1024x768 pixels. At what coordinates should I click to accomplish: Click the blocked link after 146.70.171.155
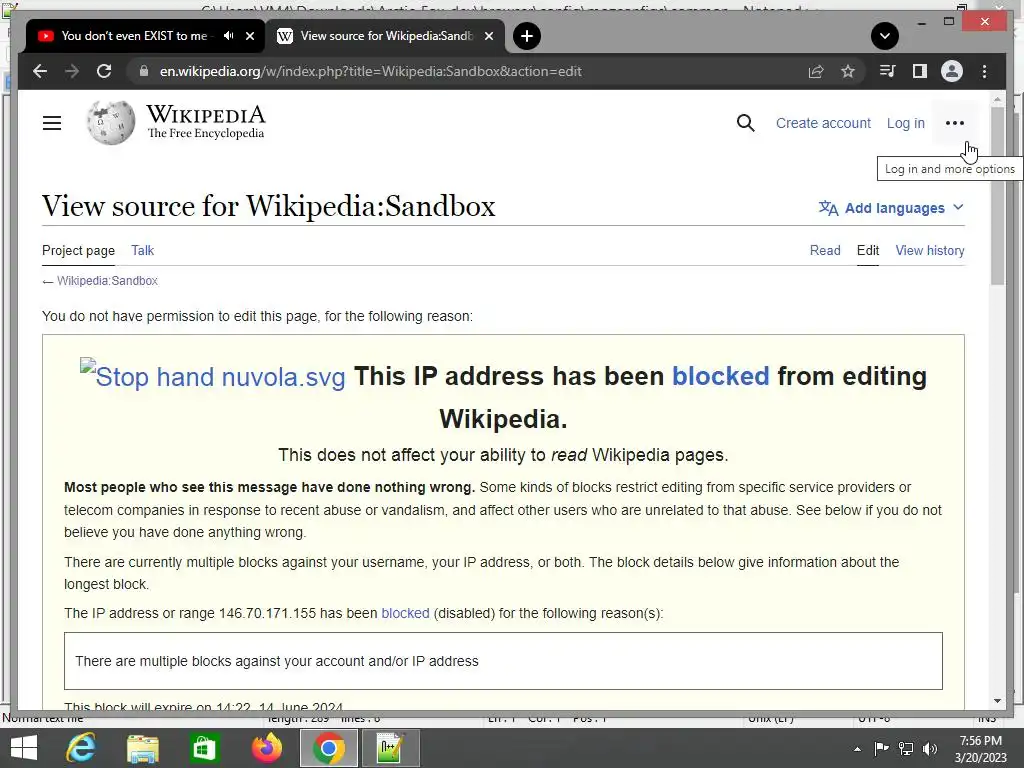tap(405, 613)
